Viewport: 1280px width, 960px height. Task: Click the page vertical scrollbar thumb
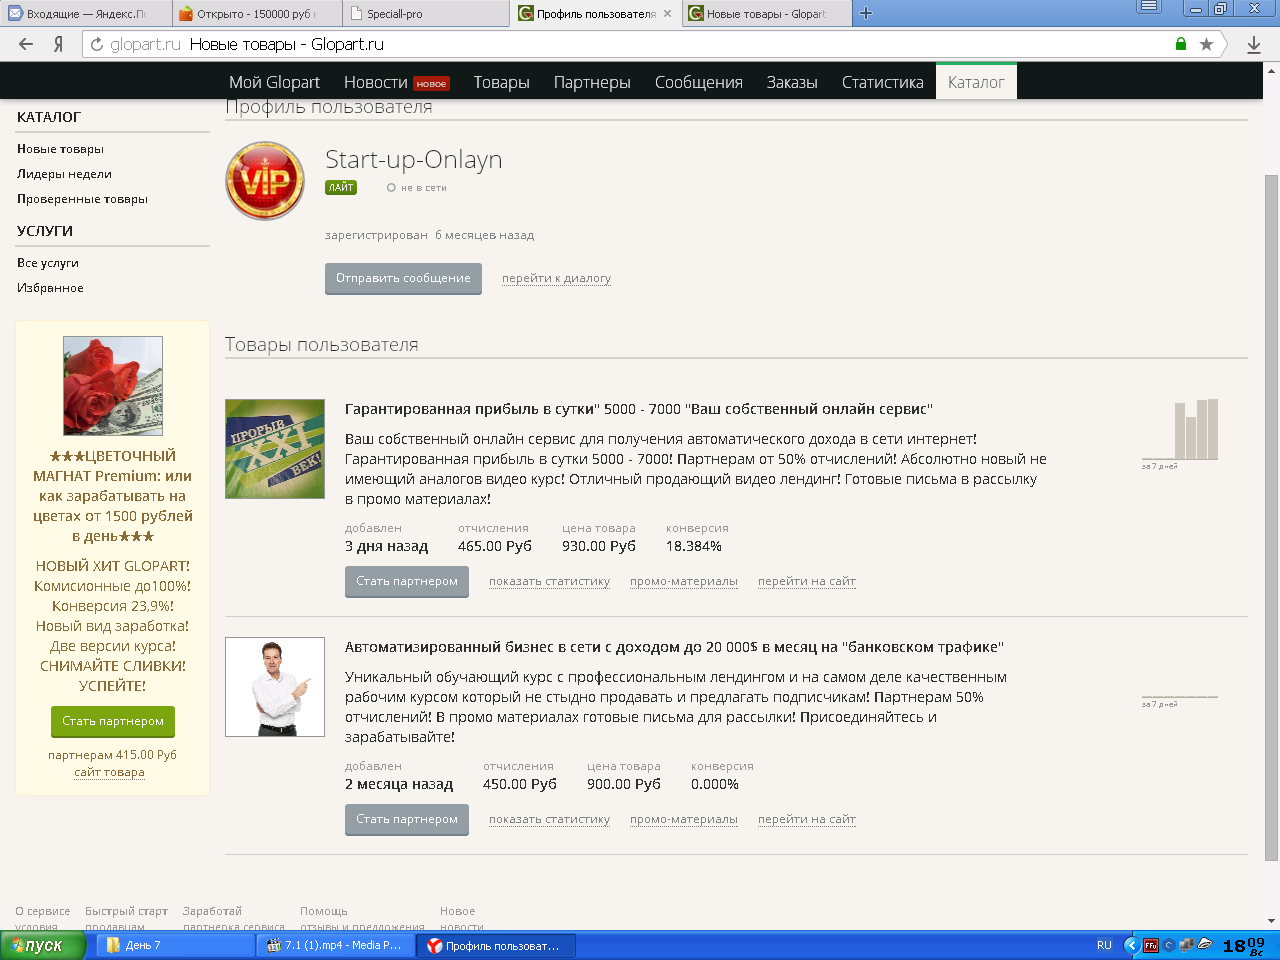pos(1271,518)
